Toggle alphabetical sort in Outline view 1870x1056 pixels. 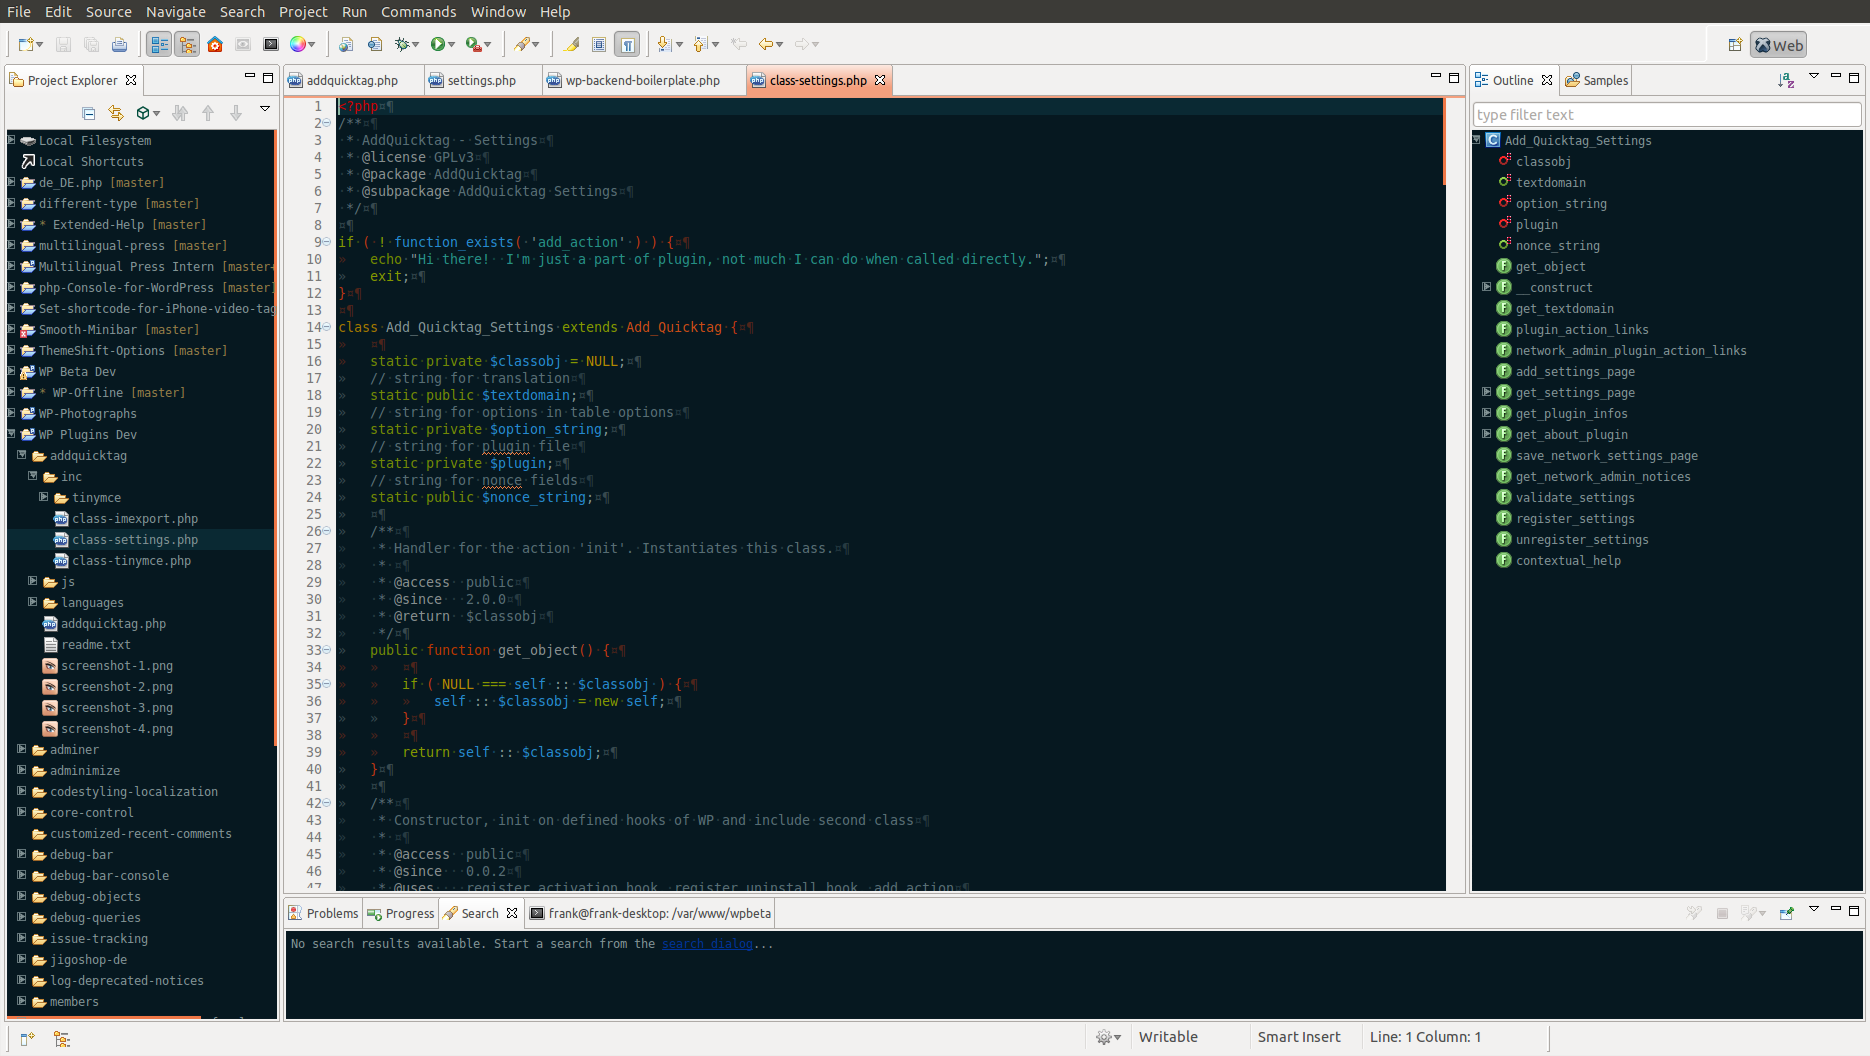pyautogui.click(x=1786, y=80)
